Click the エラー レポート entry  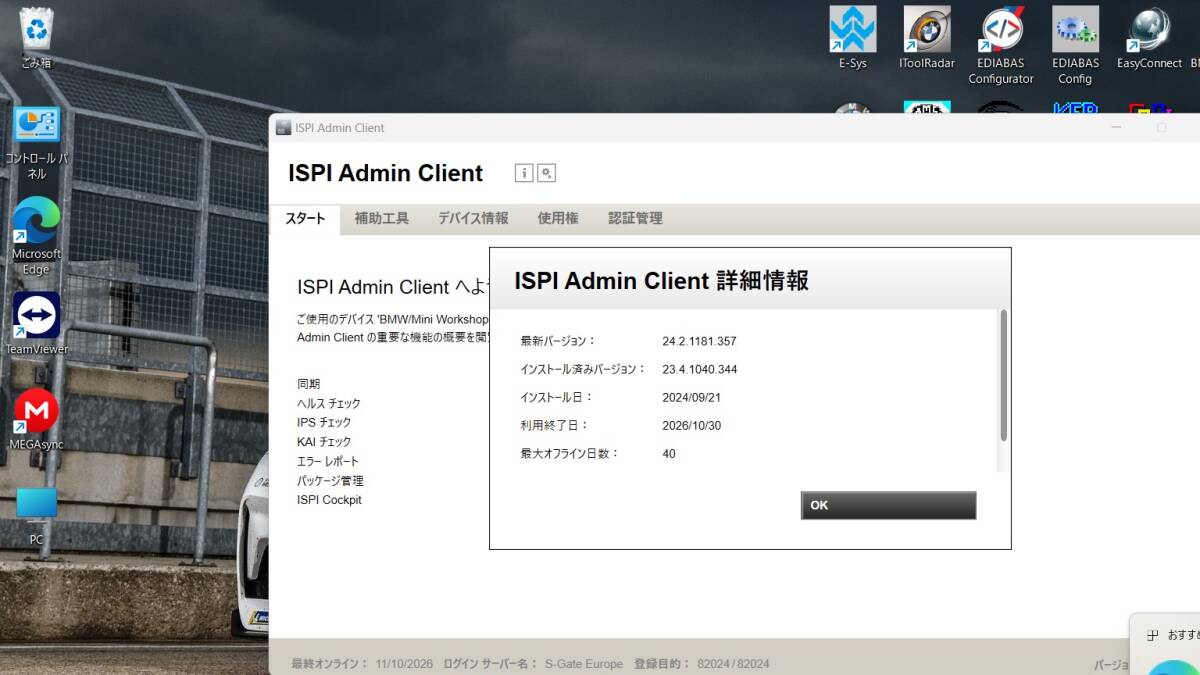click(x=328, y=461)
